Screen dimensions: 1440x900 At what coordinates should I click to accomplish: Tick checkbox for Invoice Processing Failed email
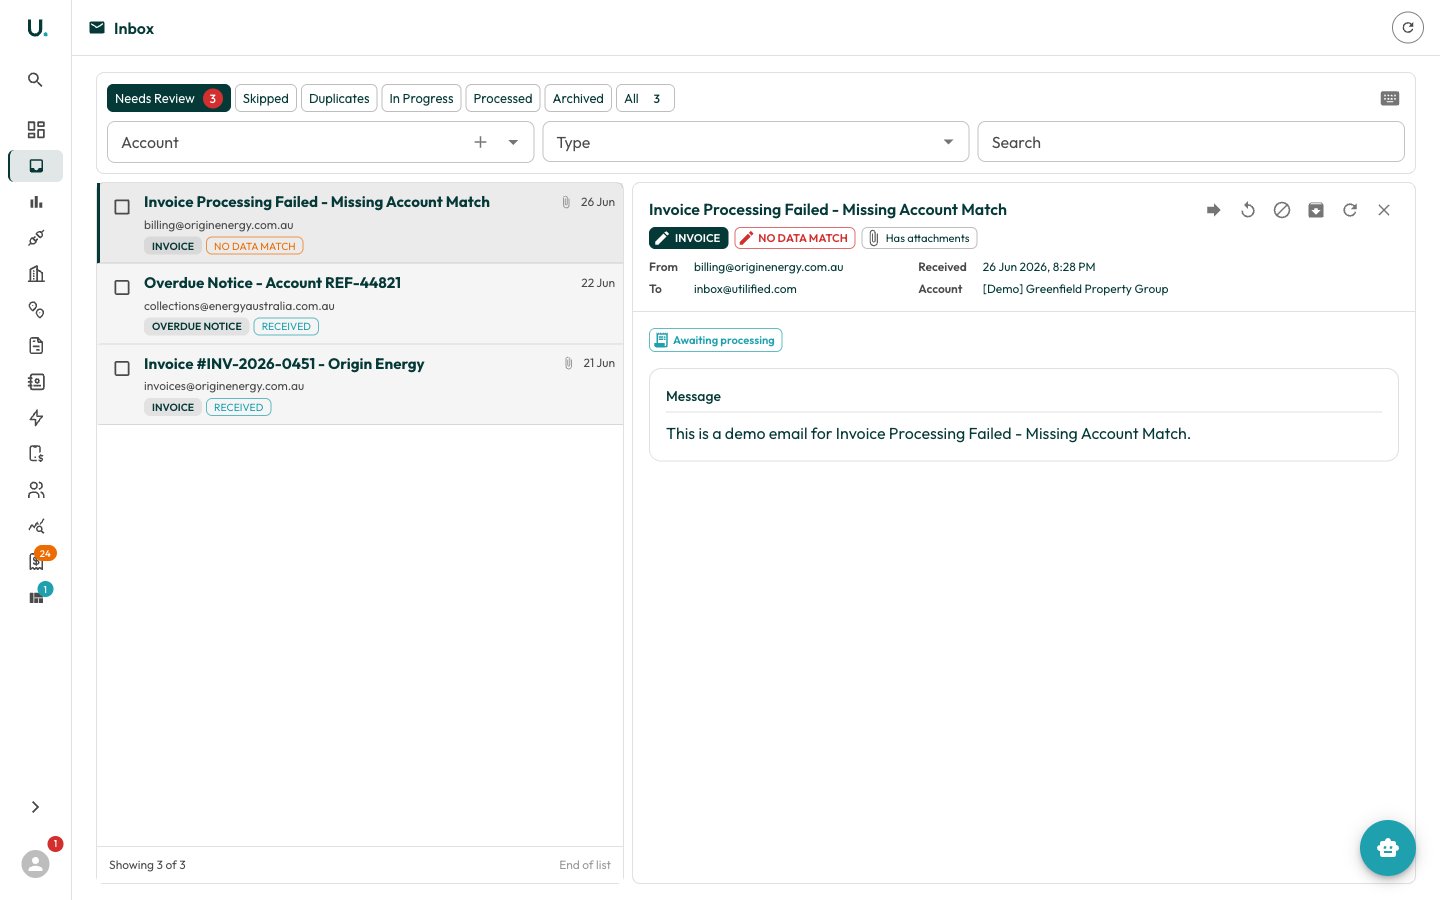(x=122, y=207)
